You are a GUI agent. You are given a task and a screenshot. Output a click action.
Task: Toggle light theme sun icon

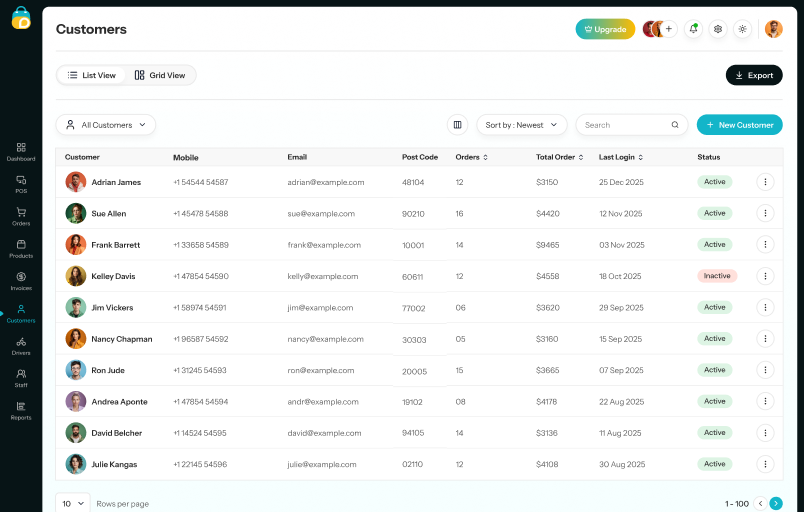tap(742, 29)
